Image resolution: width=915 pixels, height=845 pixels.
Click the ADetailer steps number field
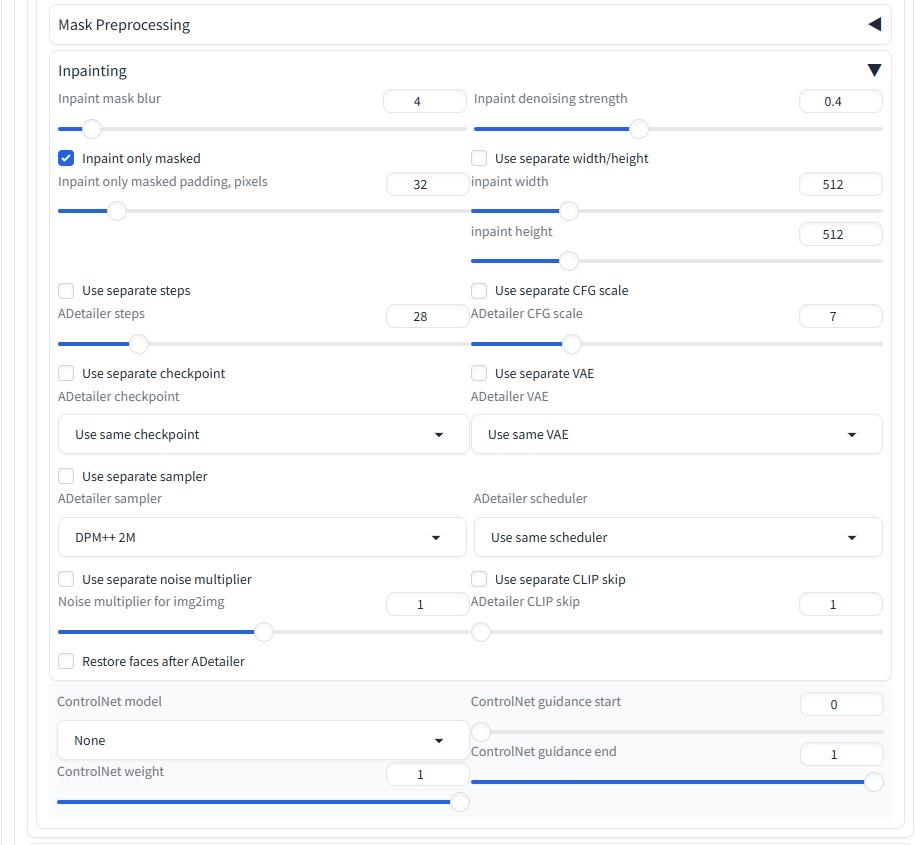[427, 317]
